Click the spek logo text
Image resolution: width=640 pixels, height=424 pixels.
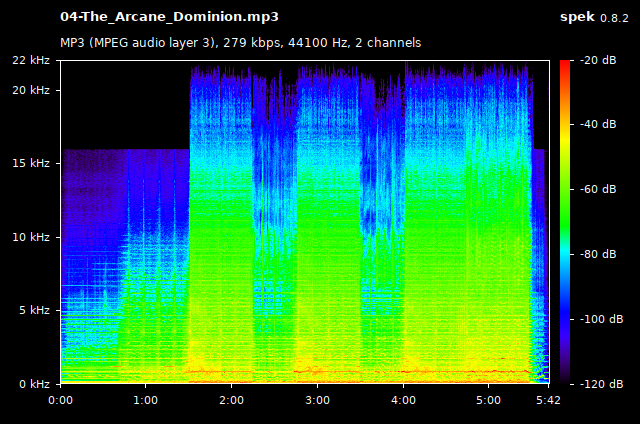[x=575, y=17]
